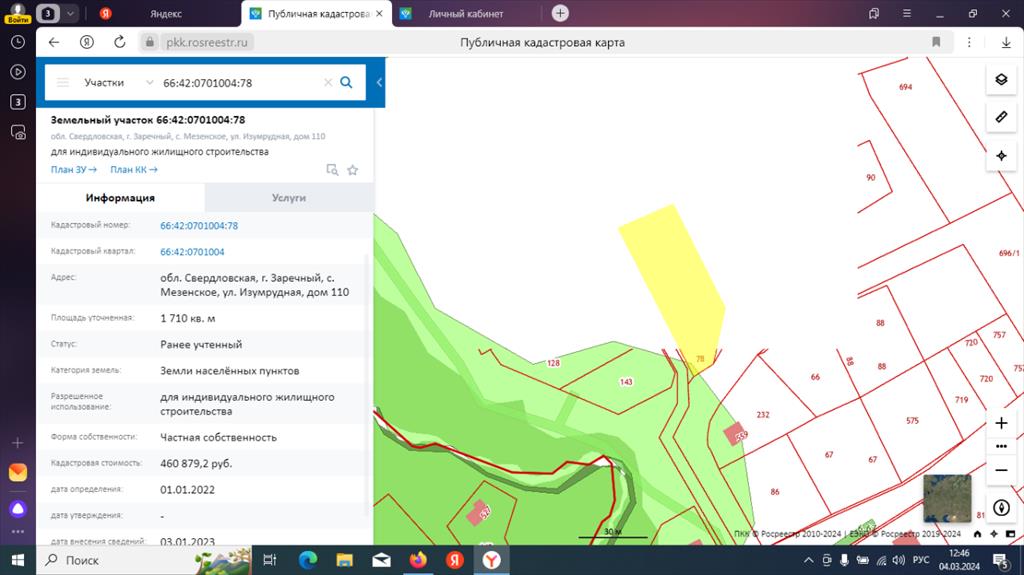1024x575 pixels.
Task: Open the three-dots map options
Action: (x=1001, y=446)
